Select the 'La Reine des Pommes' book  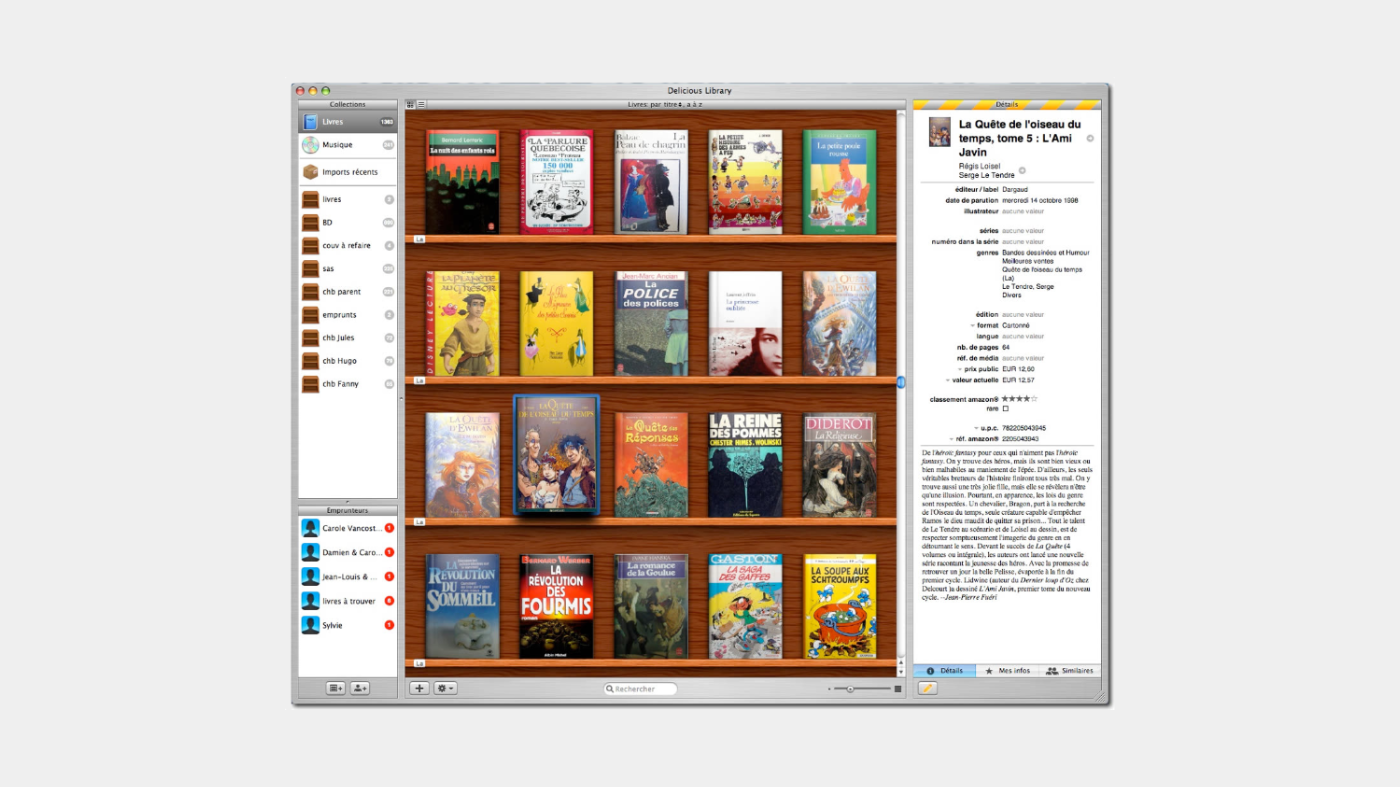click(x=745, y=464)
